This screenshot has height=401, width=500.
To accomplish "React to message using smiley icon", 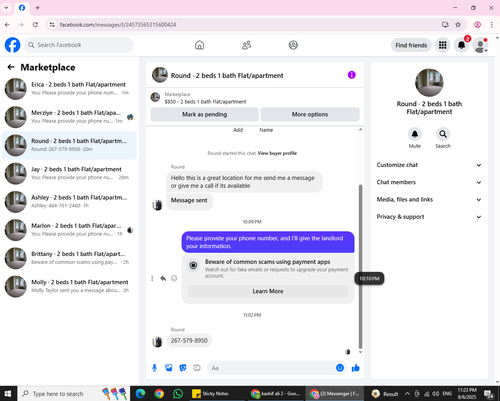I will (x=174, y=278).
